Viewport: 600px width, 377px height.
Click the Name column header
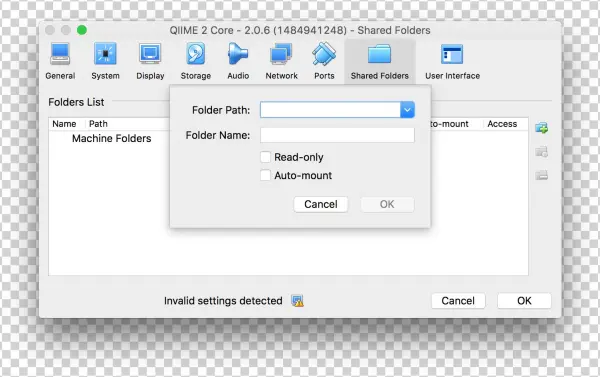pos(64,124)
